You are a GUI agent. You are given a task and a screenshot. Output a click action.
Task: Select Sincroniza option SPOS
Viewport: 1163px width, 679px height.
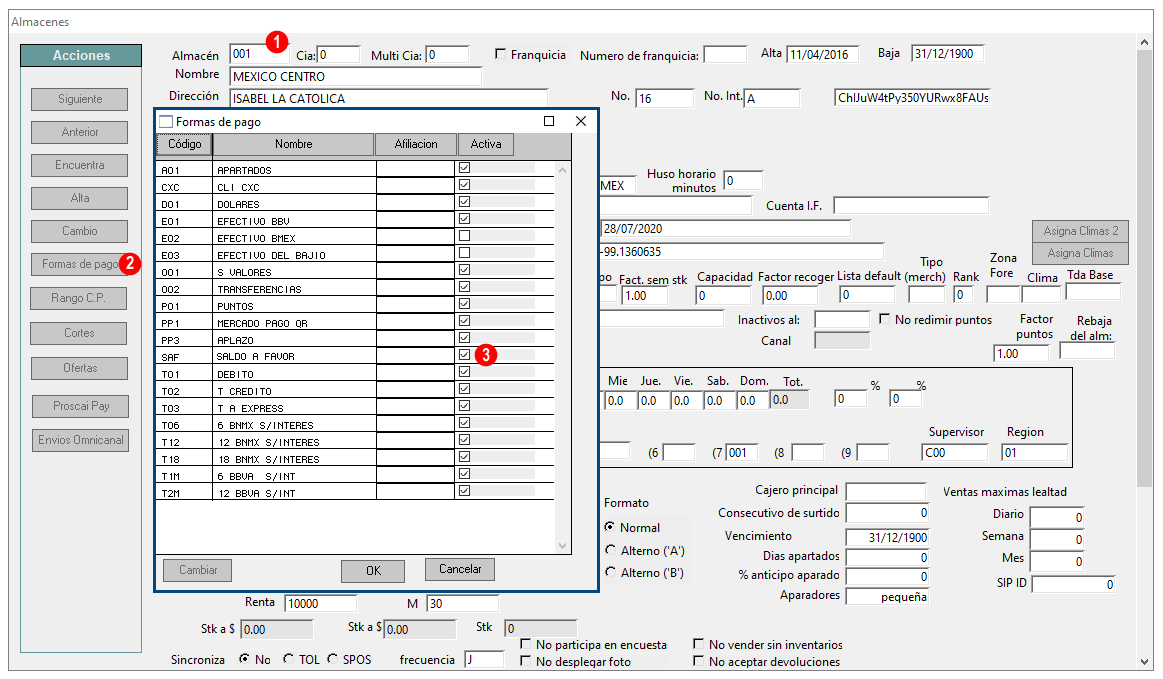[332, 659]
